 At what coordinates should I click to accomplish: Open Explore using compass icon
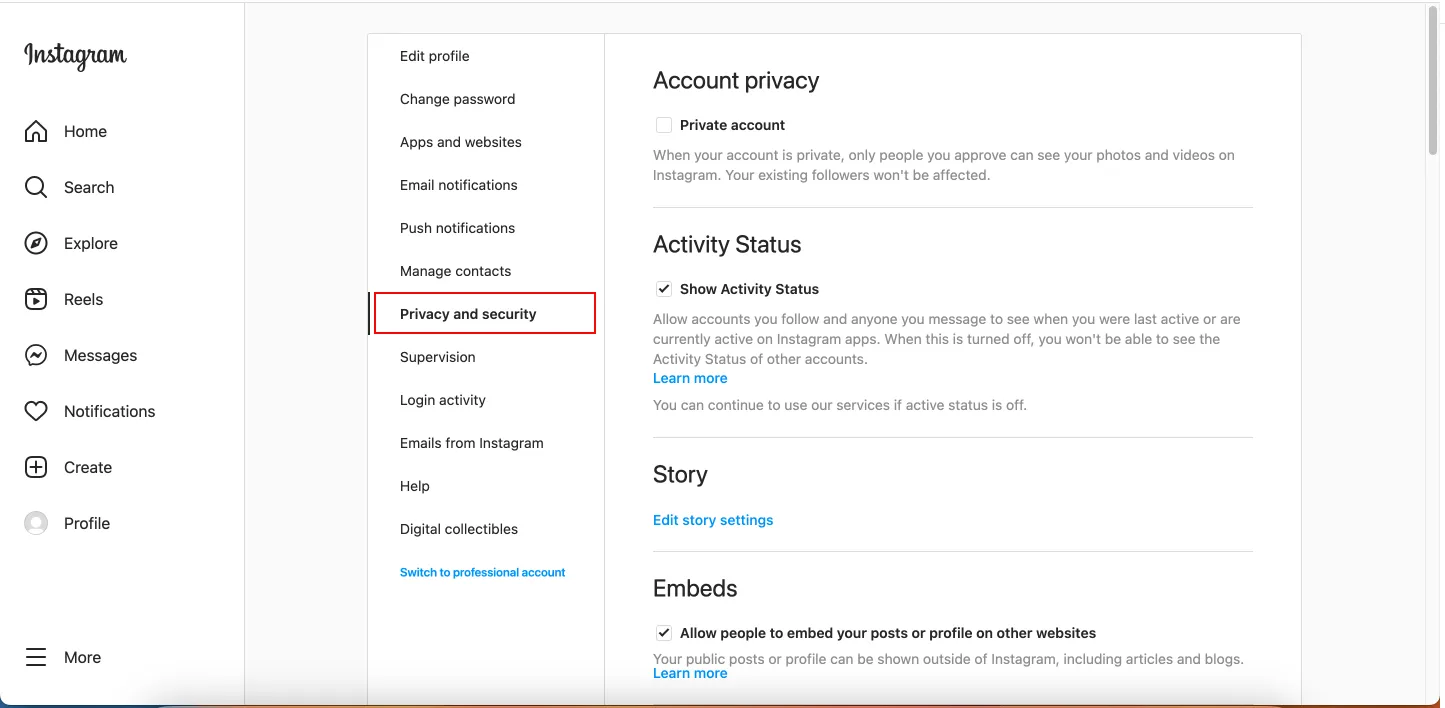pyautogui.click(x=36, y=243)
